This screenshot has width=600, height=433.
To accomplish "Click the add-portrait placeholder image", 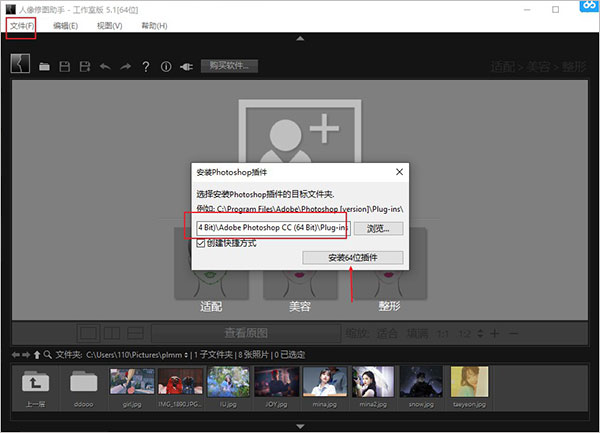I will tap(300, 131).
